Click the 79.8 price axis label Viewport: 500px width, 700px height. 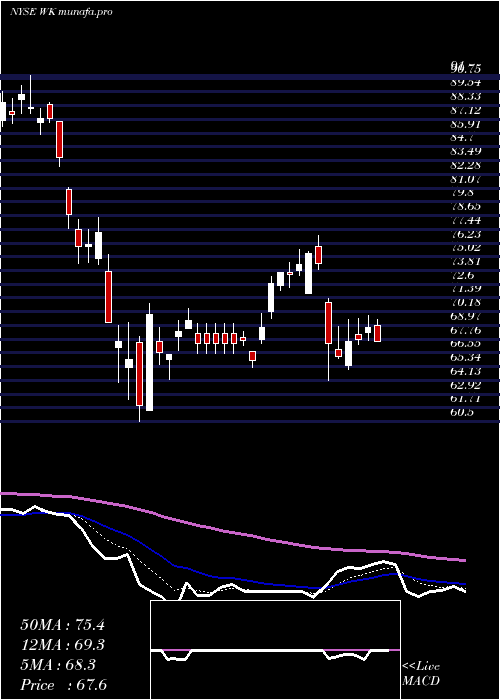(462, 192)
